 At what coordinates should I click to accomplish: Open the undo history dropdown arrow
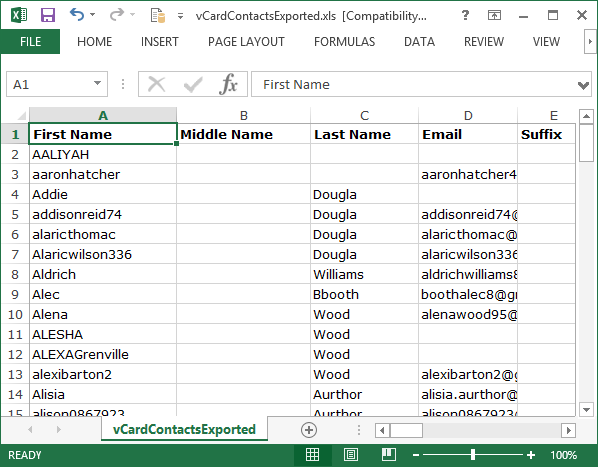pos(92,15)
